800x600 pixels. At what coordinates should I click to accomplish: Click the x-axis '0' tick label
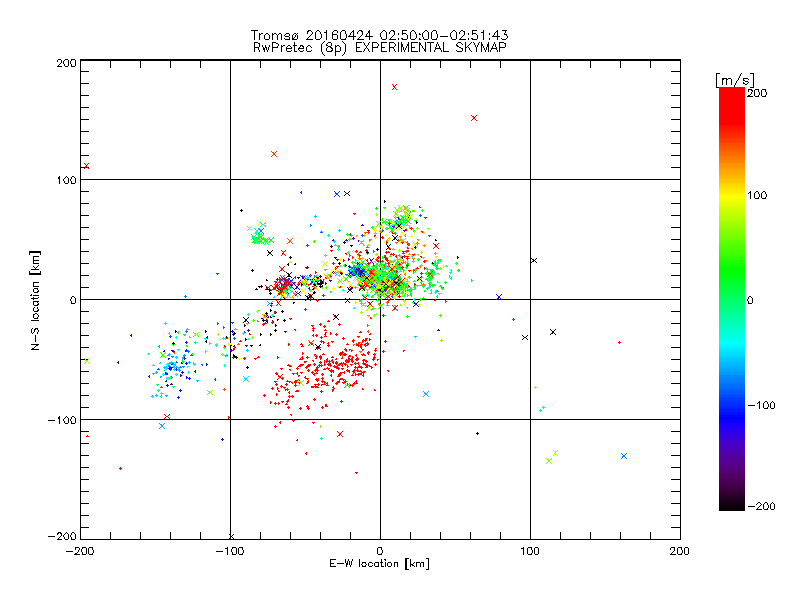[x=380, y=551]
